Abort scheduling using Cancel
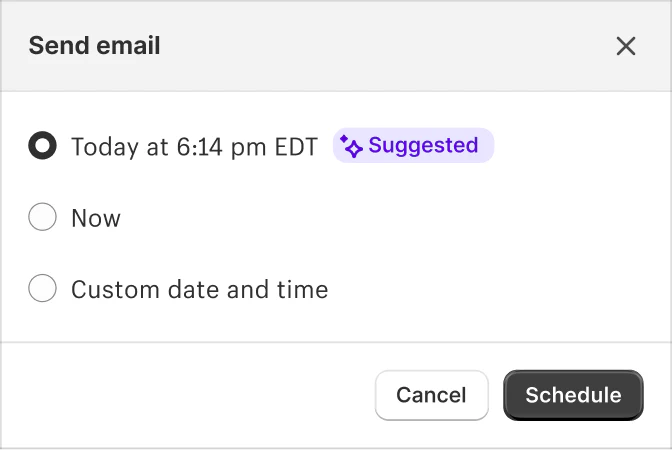 (x=431, y=395)
